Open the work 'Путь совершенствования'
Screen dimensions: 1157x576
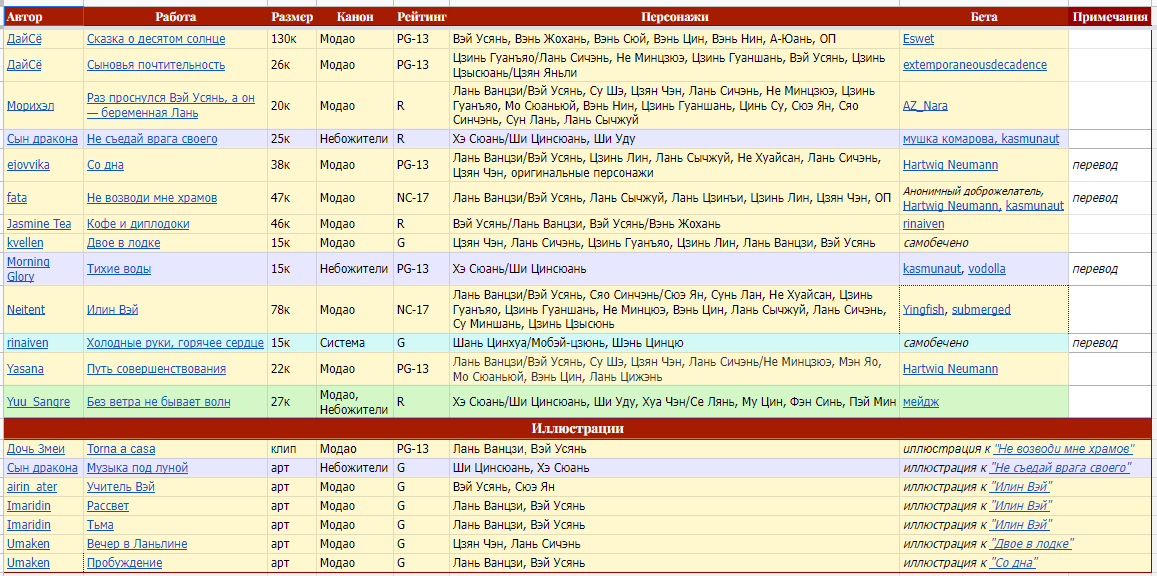click(156, 369)
